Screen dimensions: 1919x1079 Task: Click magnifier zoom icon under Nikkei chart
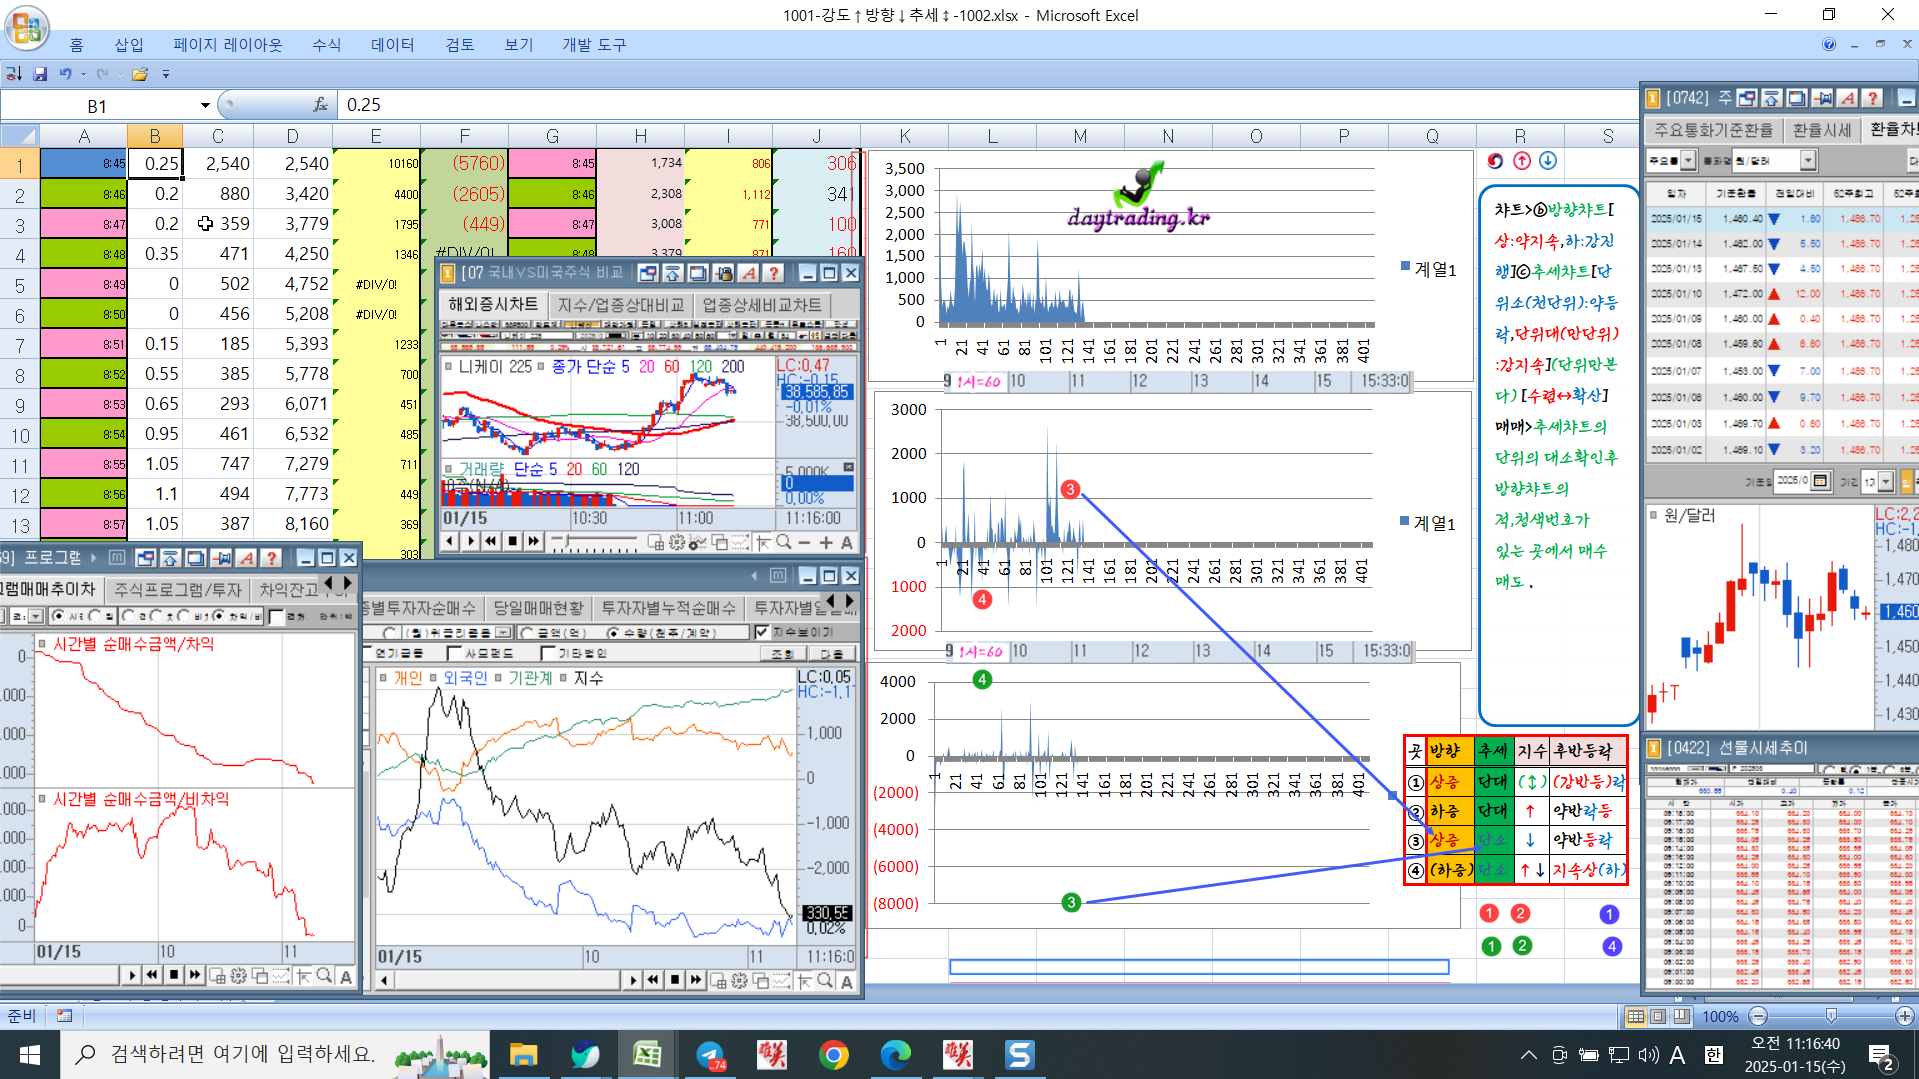783,541
